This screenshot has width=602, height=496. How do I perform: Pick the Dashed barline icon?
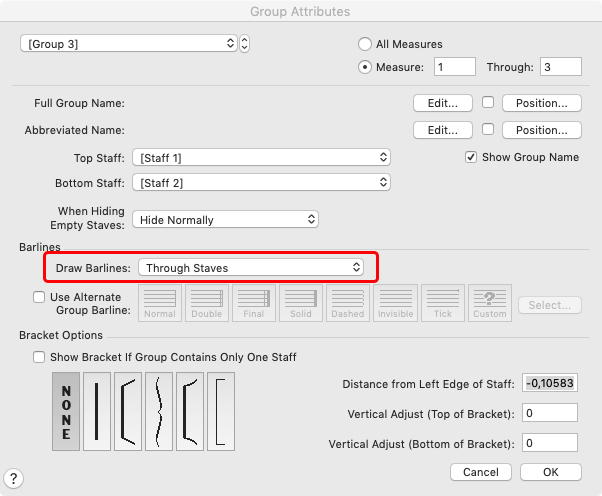(x=347, y=303)
